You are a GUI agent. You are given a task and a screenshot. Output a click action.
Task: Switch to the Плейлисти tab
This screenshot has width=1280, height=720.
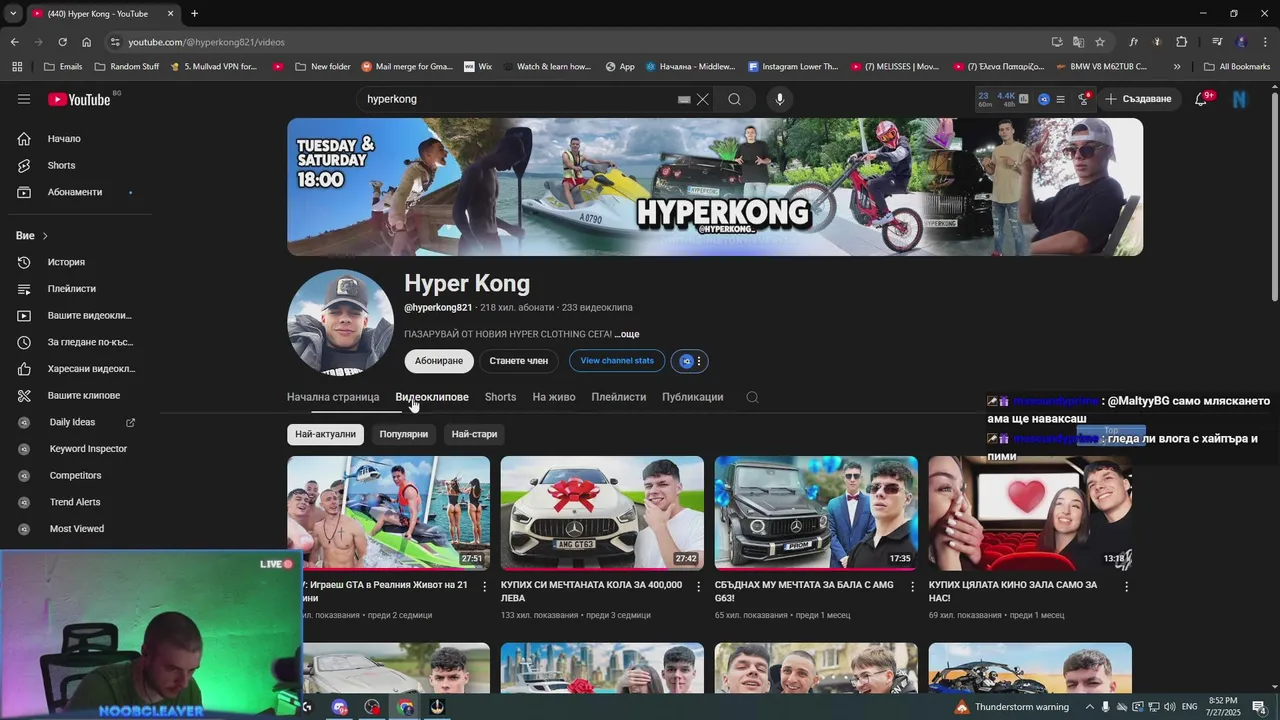pyautogui.click(x=618, y=397)
